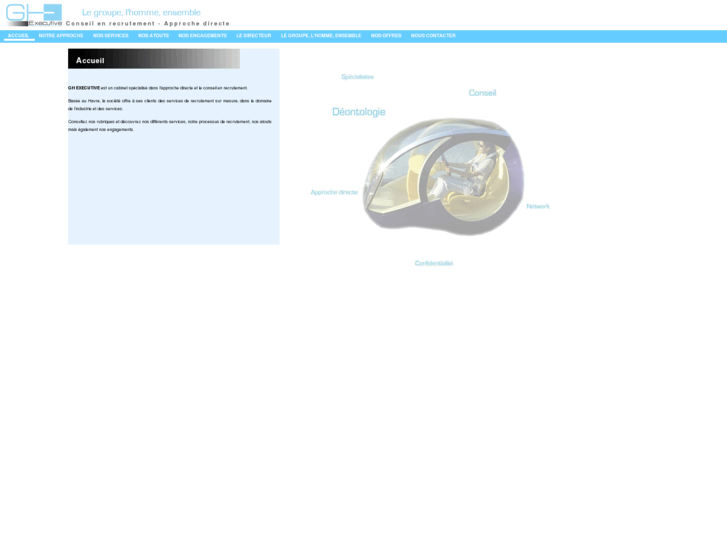Click the Approche directe floating label
This screenshot has height=545, width=727.
[x=334, y=192]
